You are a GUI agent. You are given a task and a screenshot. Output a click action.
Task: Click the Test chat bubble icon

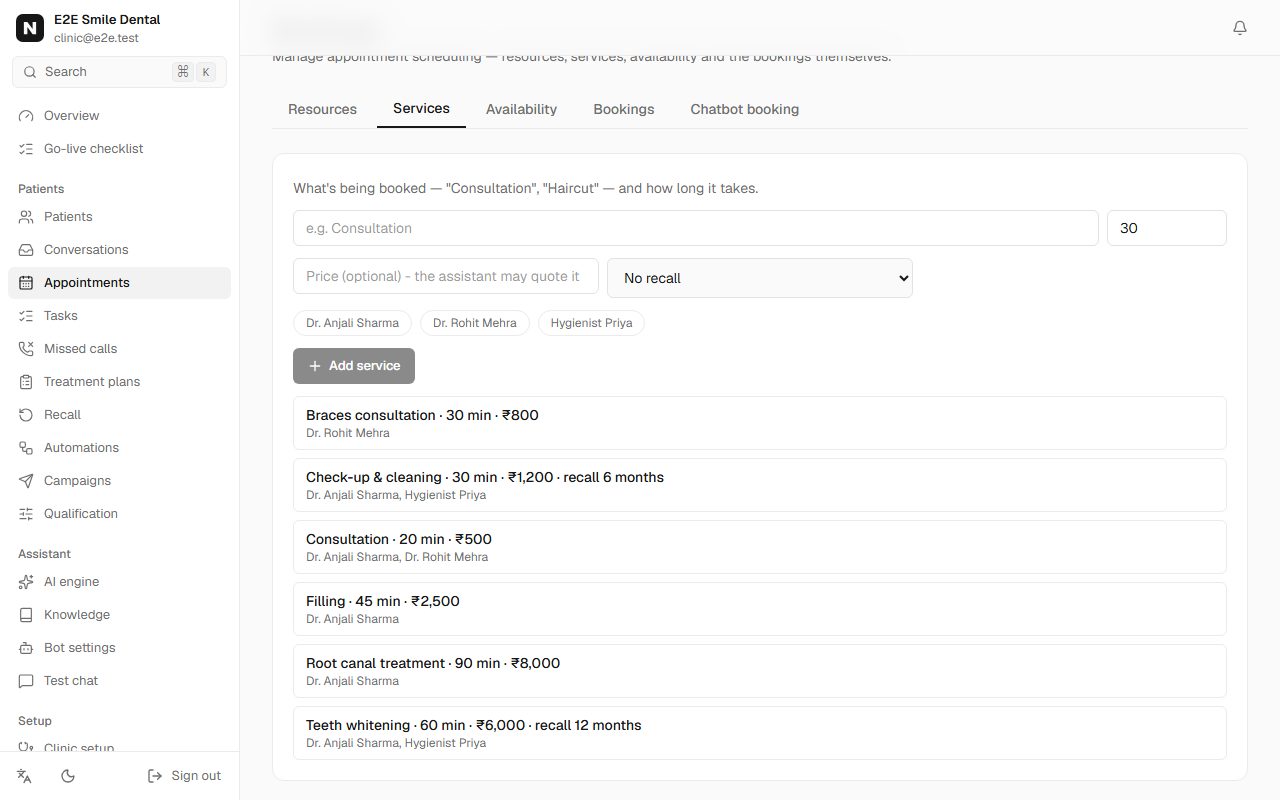click(26, 681)
